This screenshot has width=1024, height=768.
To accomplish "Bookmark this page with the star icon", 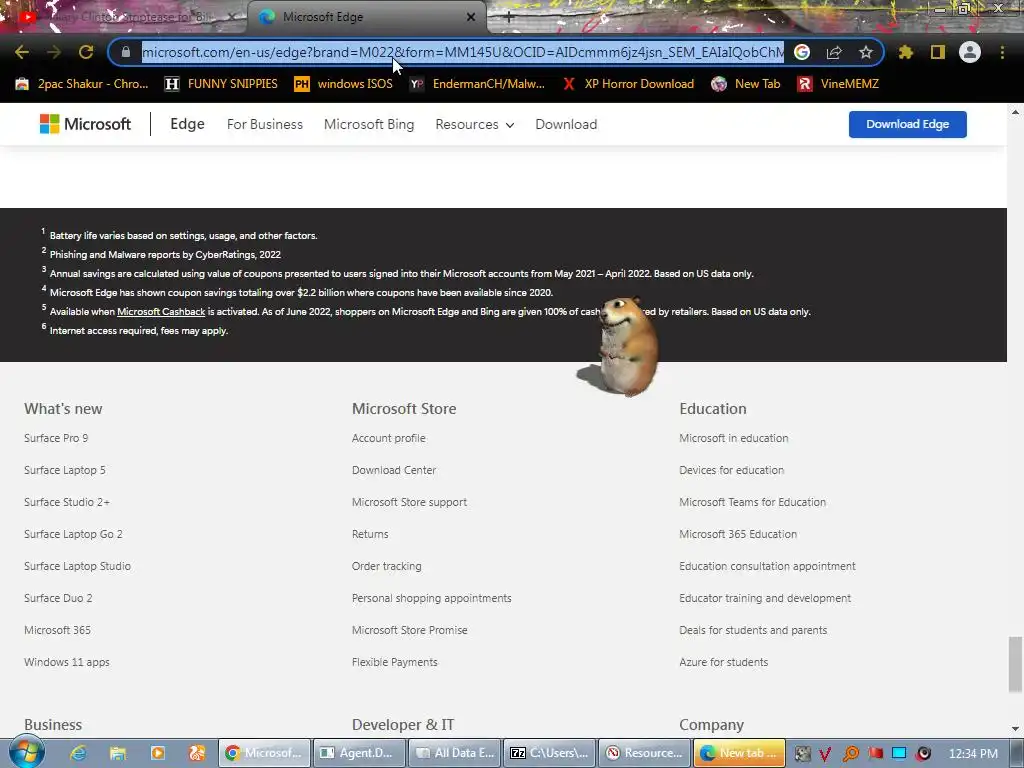I will click(x=866, y=52).
